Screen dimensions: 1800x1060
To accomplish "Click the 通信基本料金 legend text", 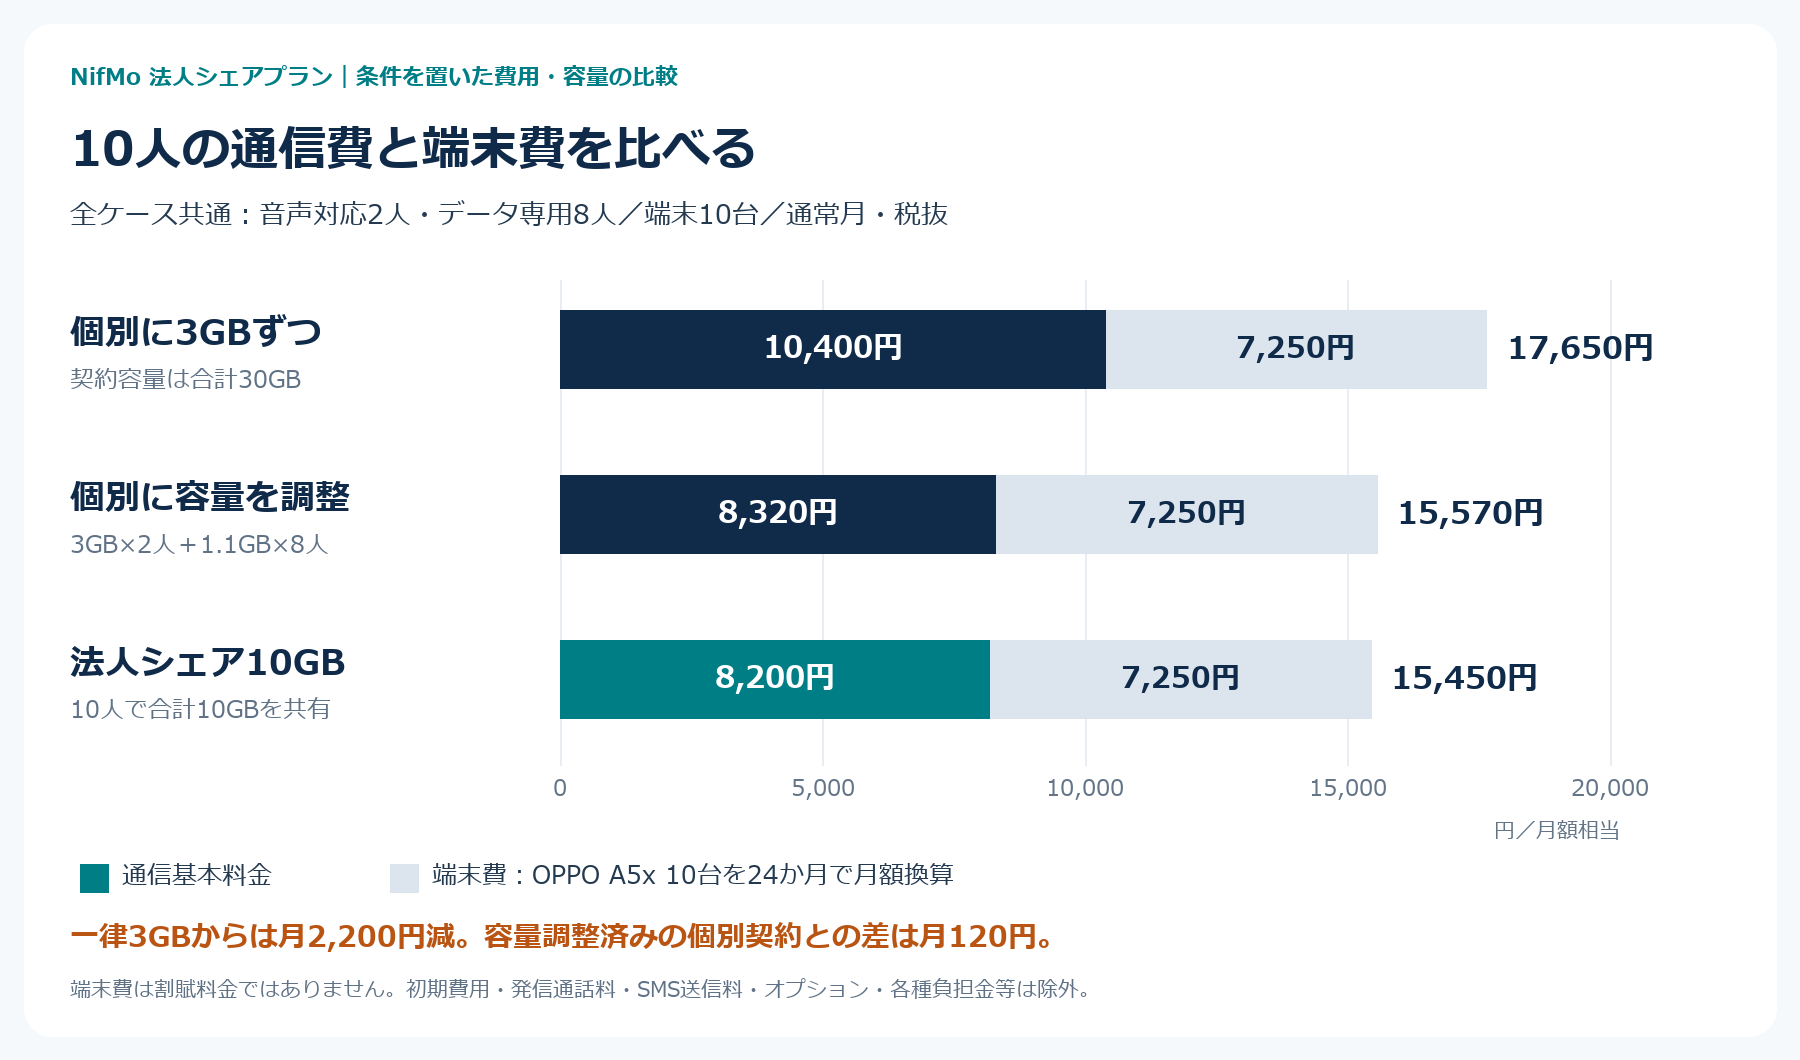I will tap(197, 875).
